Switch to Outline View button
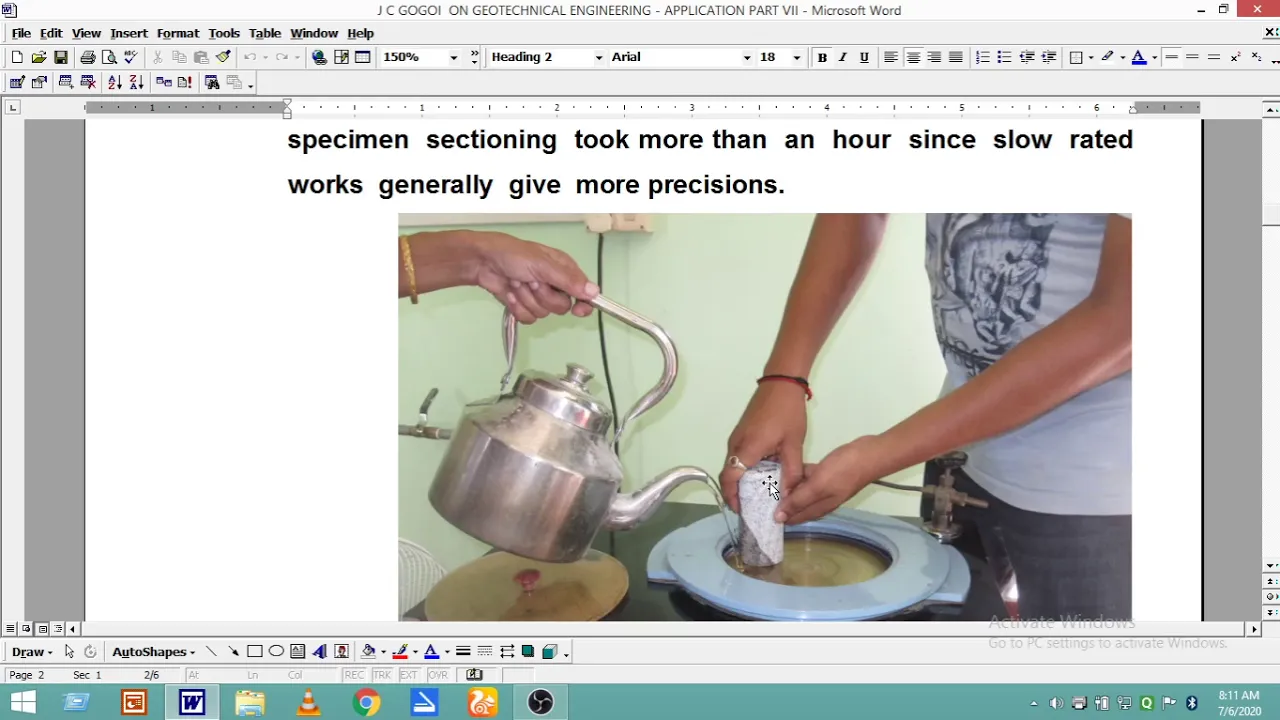Screen dimensions: 1280x720 coord(58,629)
